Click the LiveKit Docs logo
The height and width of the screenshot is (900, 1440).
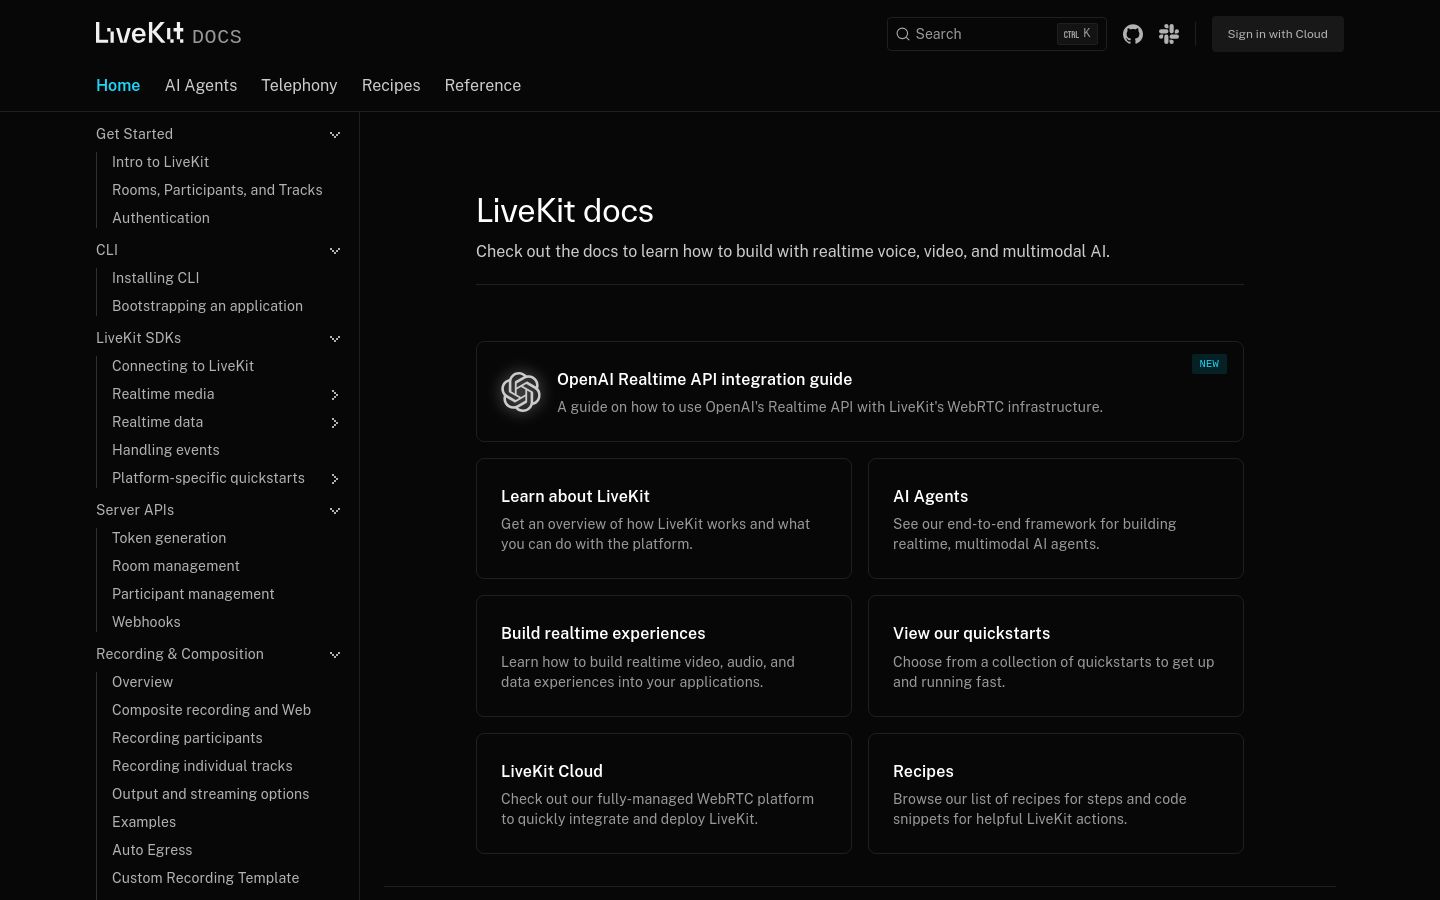pos(169,34)
